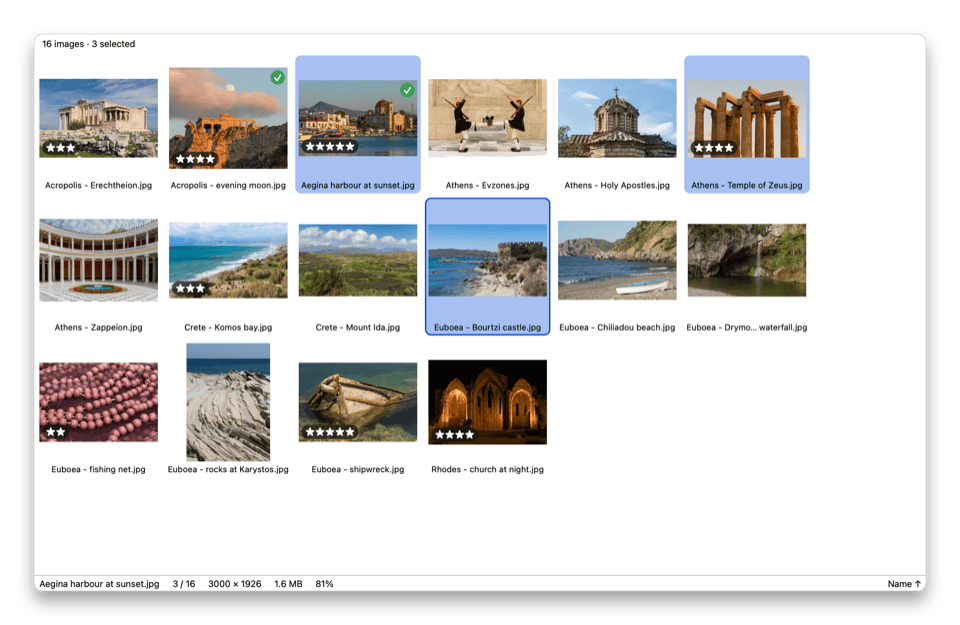Select the Crete Mount Ida landscape photo
The width and height of the screenshot is (960, 625).
click(x=358, y=260)
